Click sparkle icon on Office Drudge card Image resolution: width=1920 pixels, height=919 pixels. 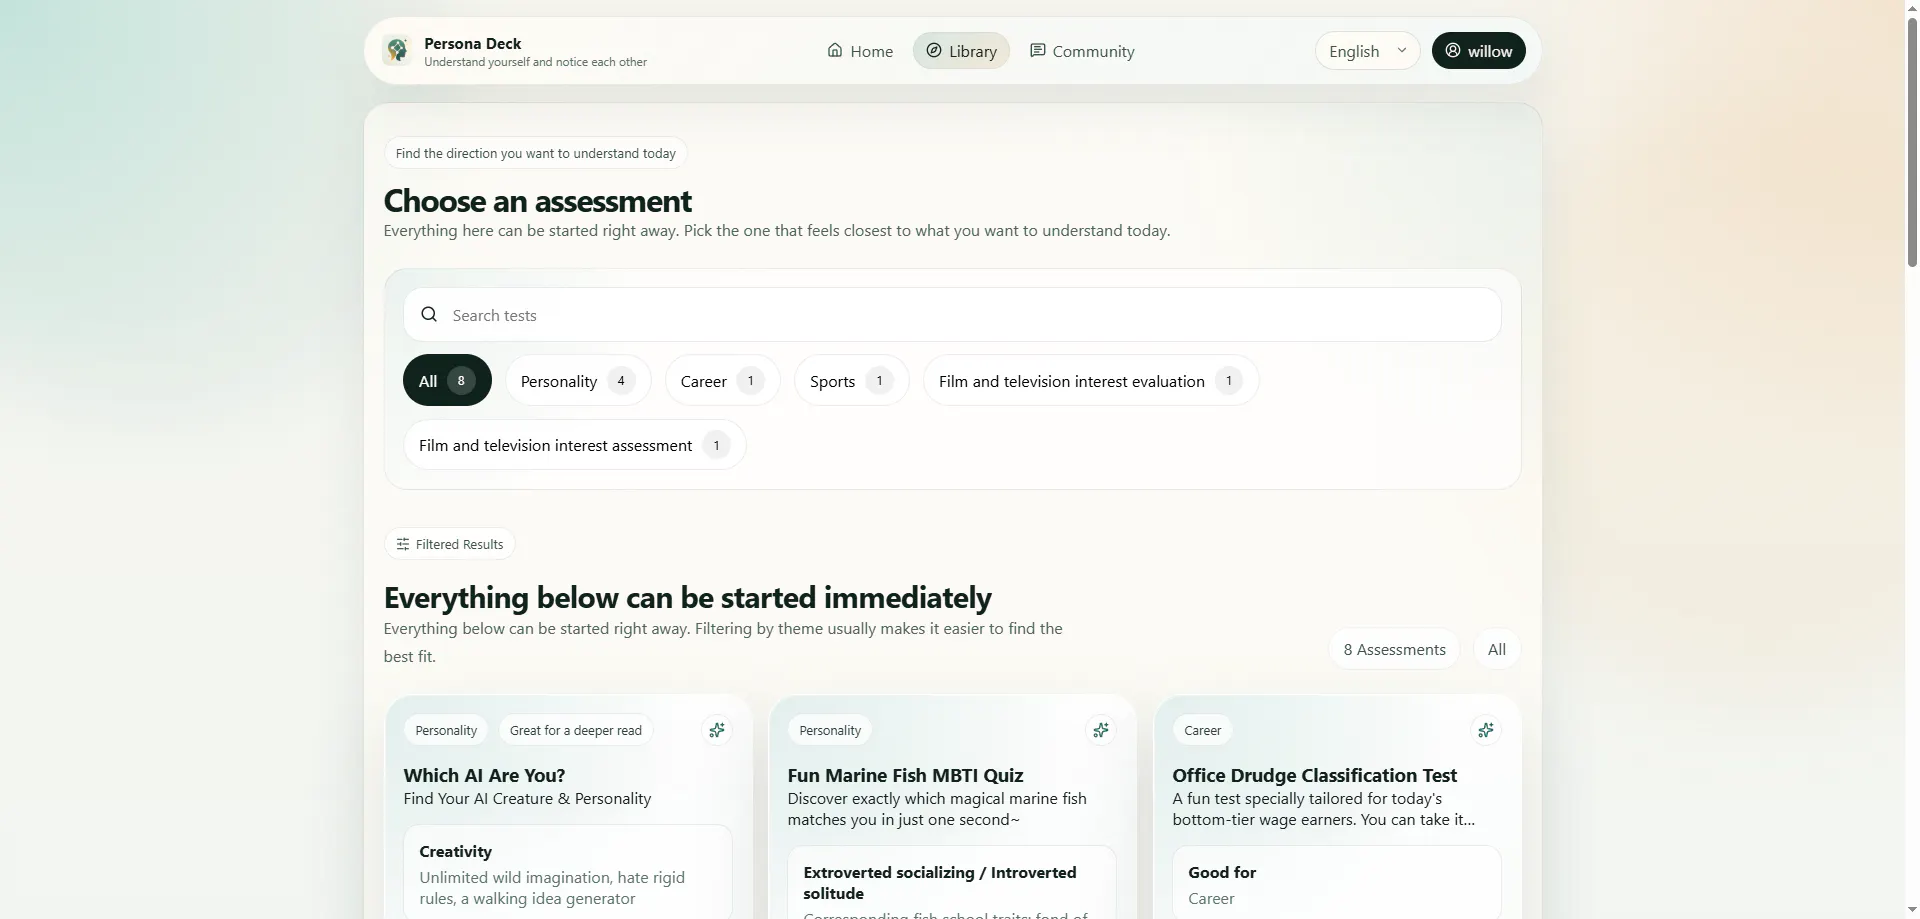(1486, 730)
